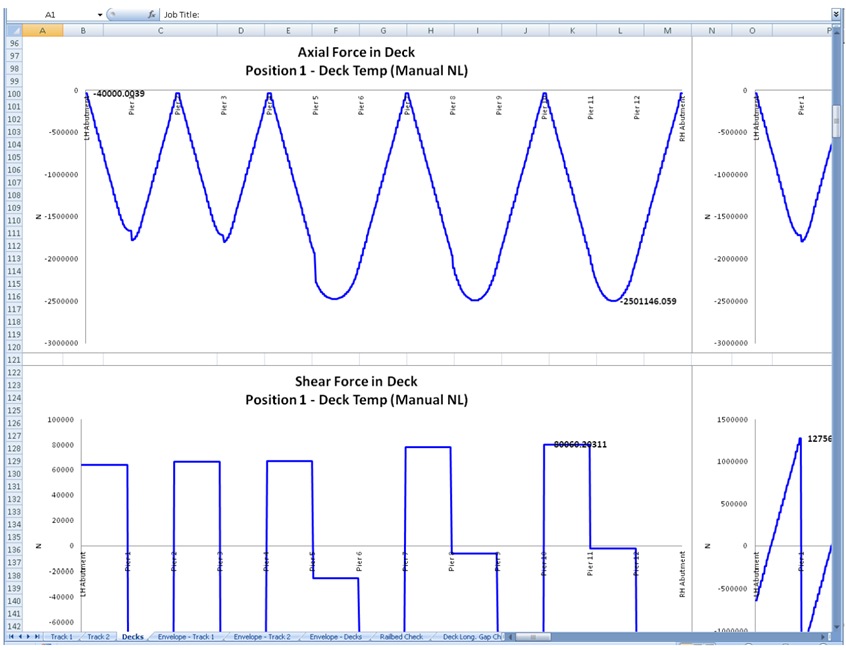Go to the Envelope - Track 2 sheet
Image resolution: width=846 pixels, height=650 pixels.
[x=262, y=636]
